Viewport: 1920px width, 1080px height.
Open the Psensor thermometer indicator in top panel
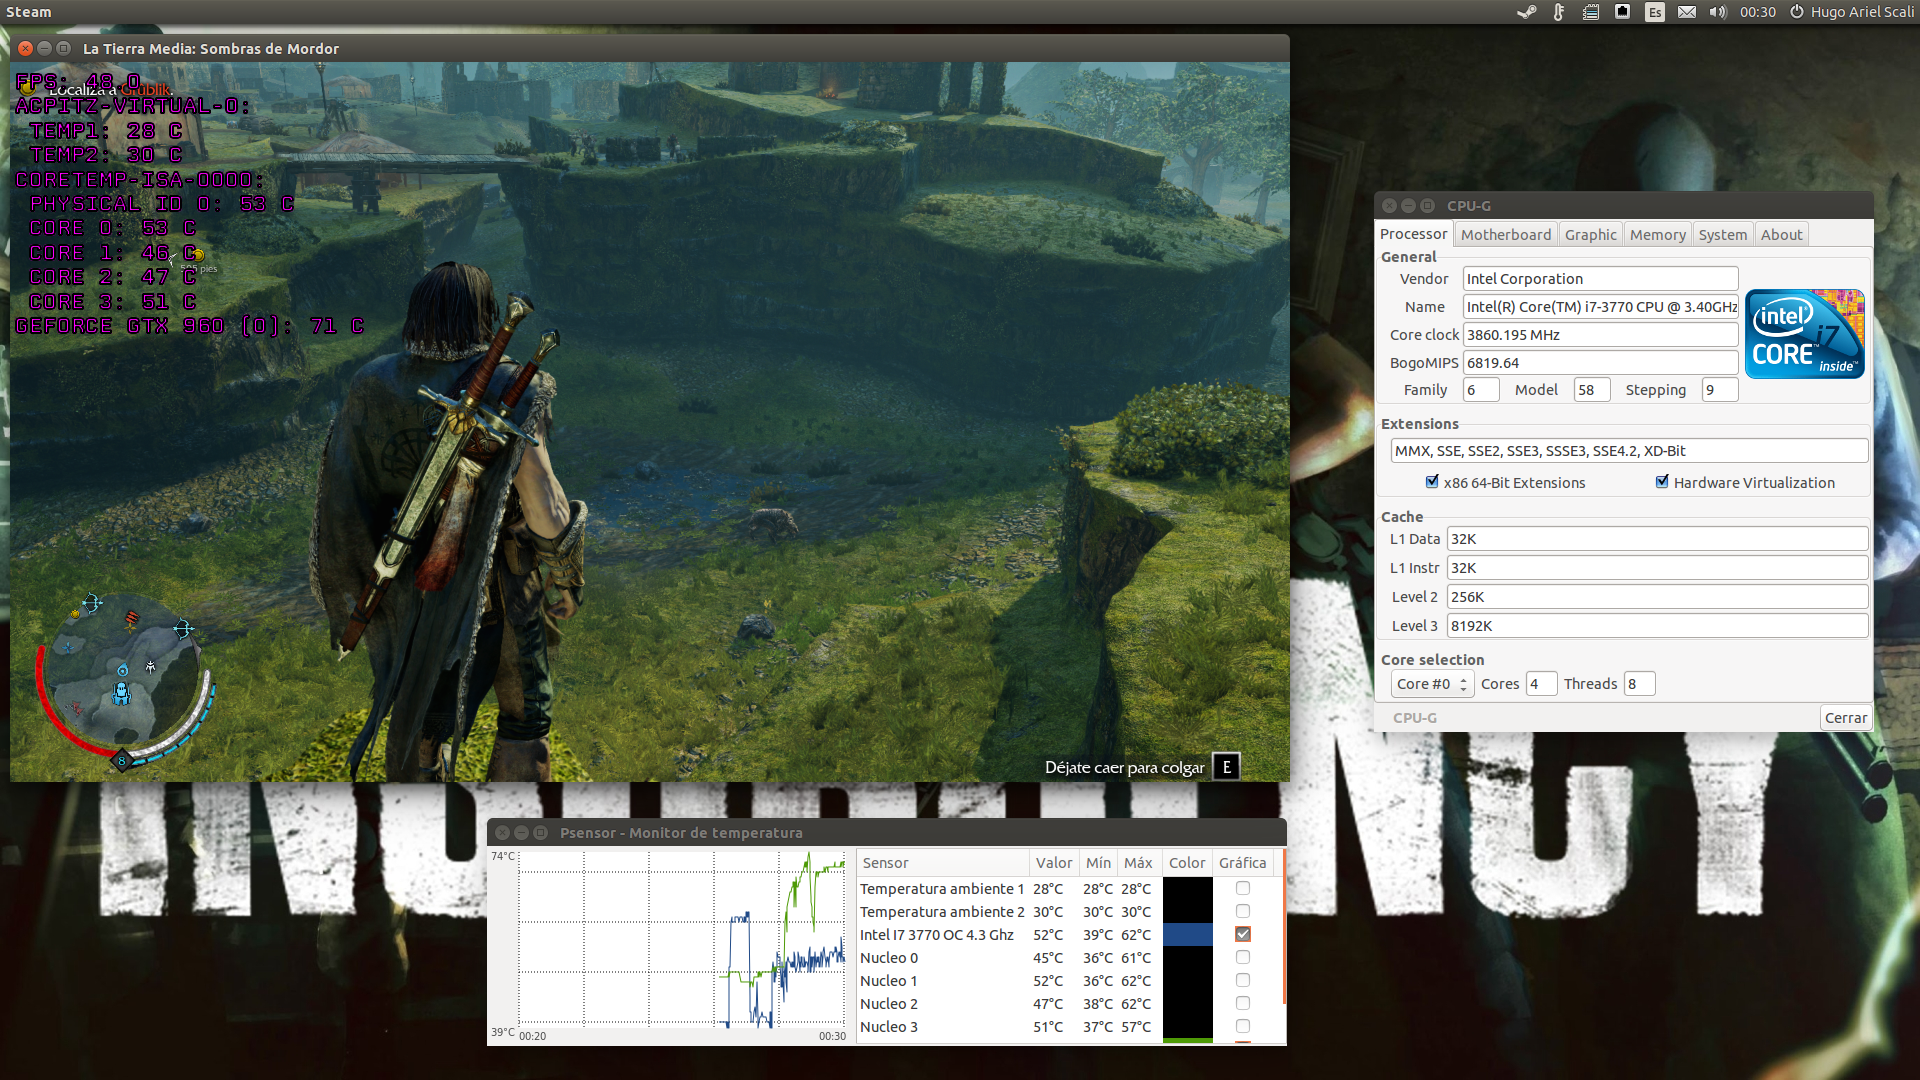point(1558,12)
